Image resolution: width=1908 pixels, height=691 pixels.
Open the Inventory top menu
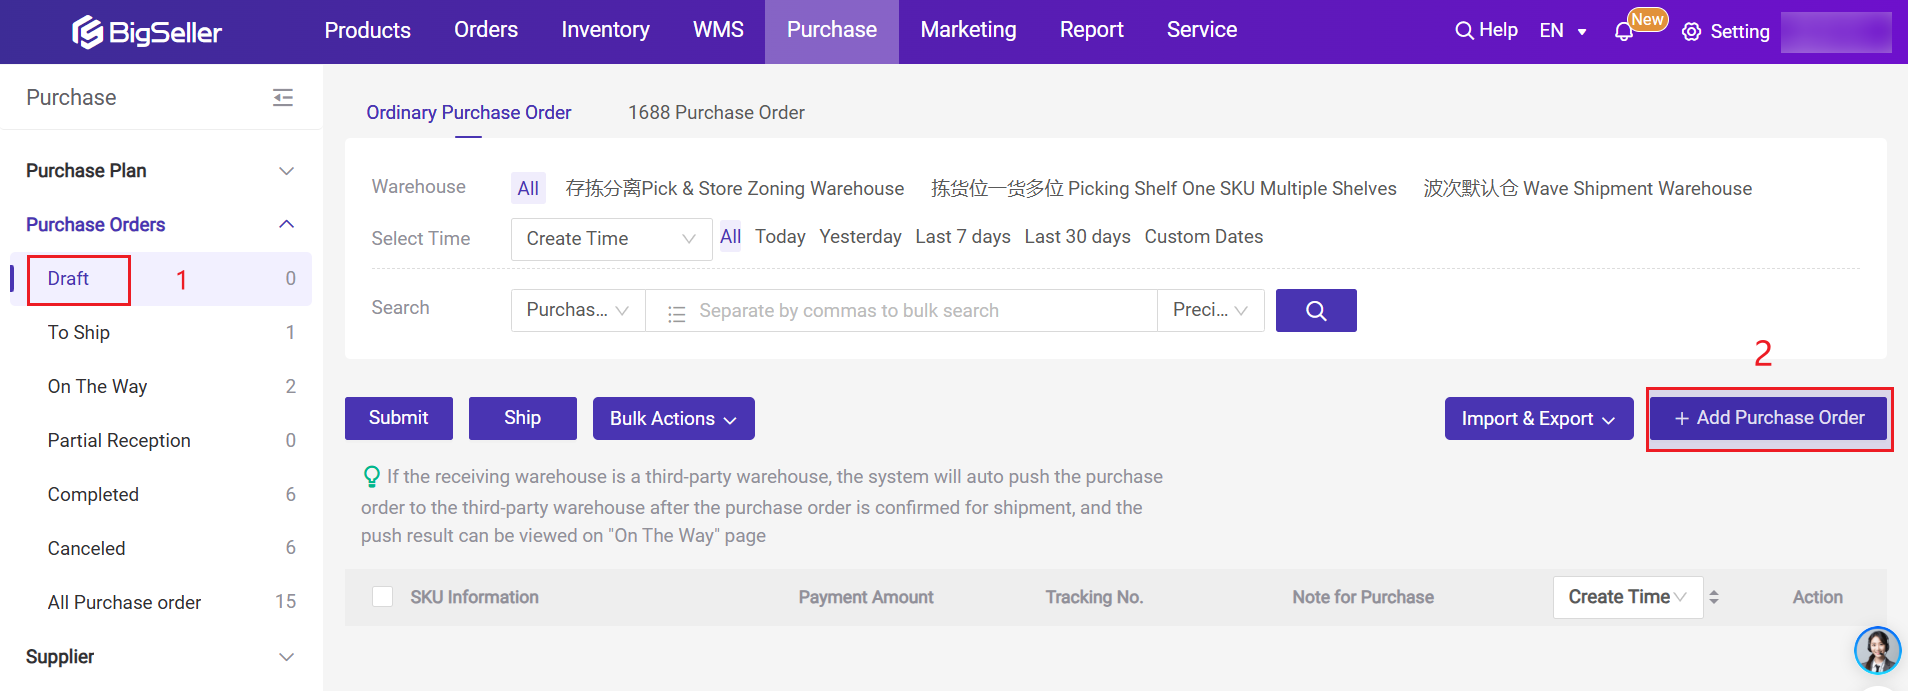[x=605, y=30]
